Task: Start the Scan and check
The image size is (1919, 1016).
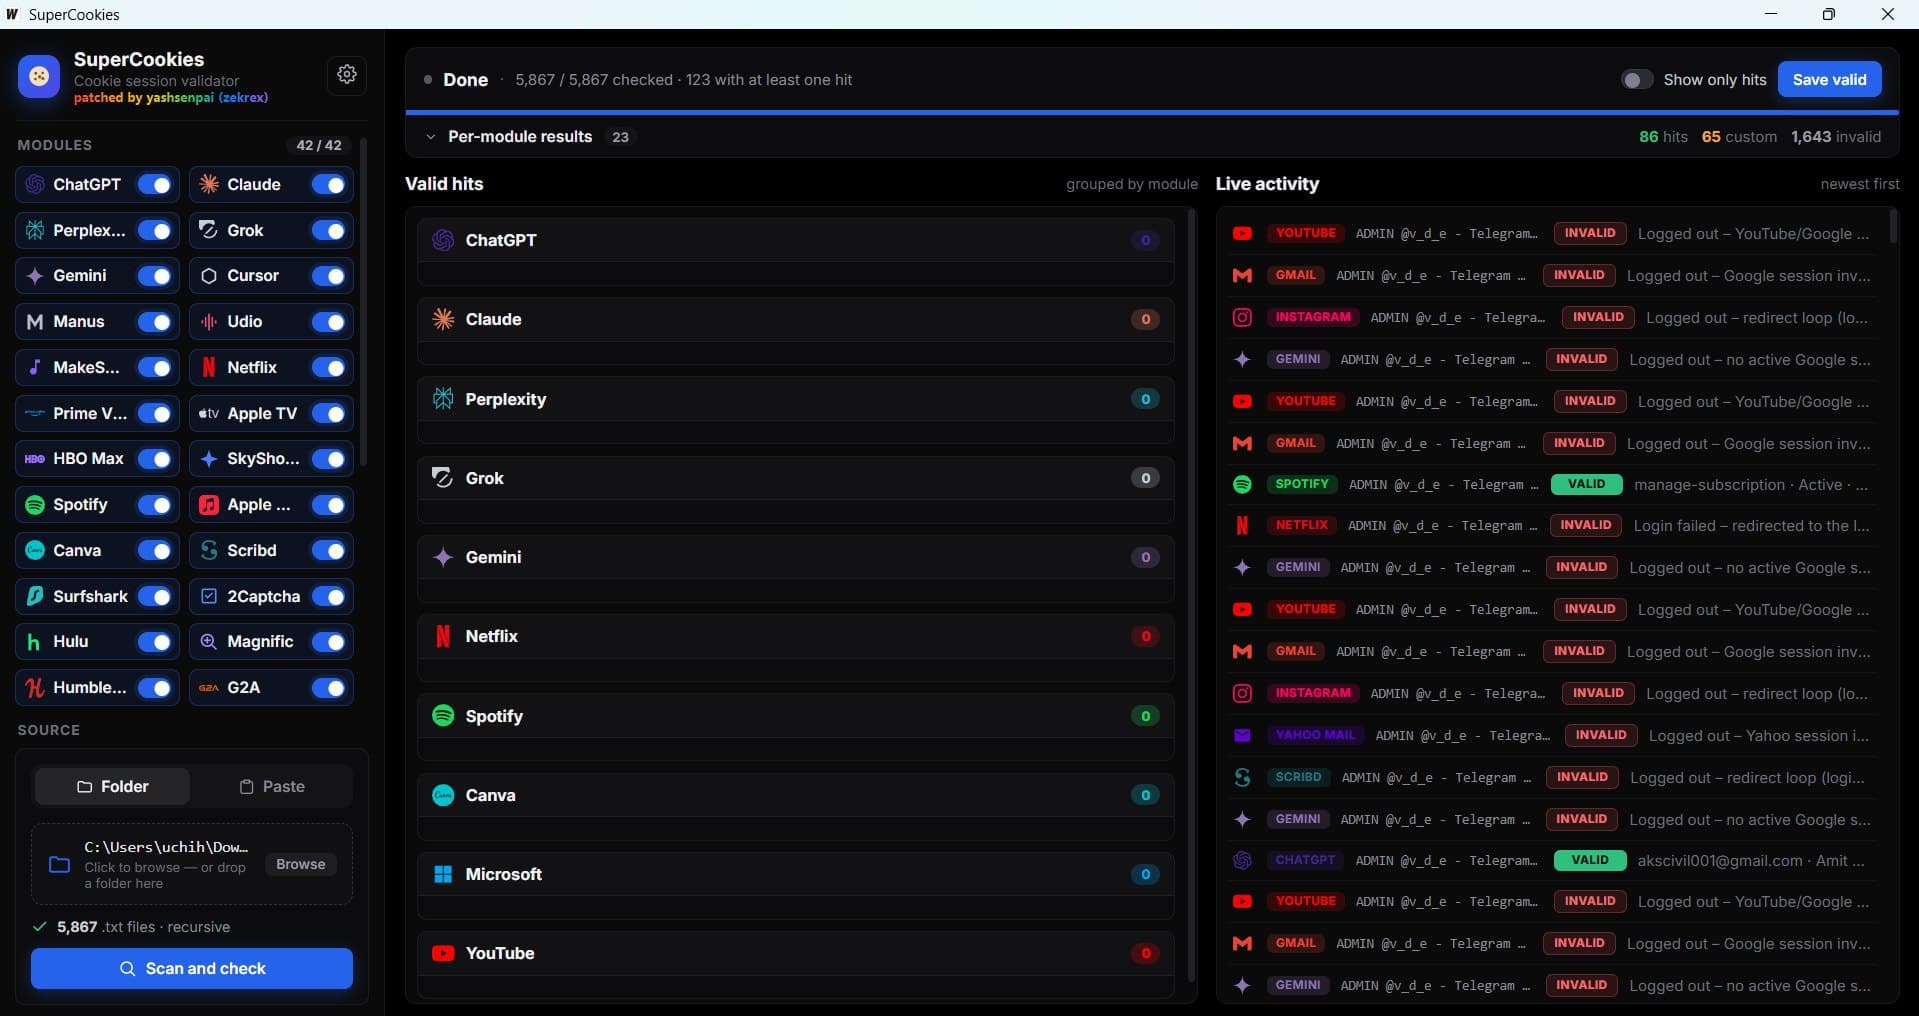Action: pos(192,968)
